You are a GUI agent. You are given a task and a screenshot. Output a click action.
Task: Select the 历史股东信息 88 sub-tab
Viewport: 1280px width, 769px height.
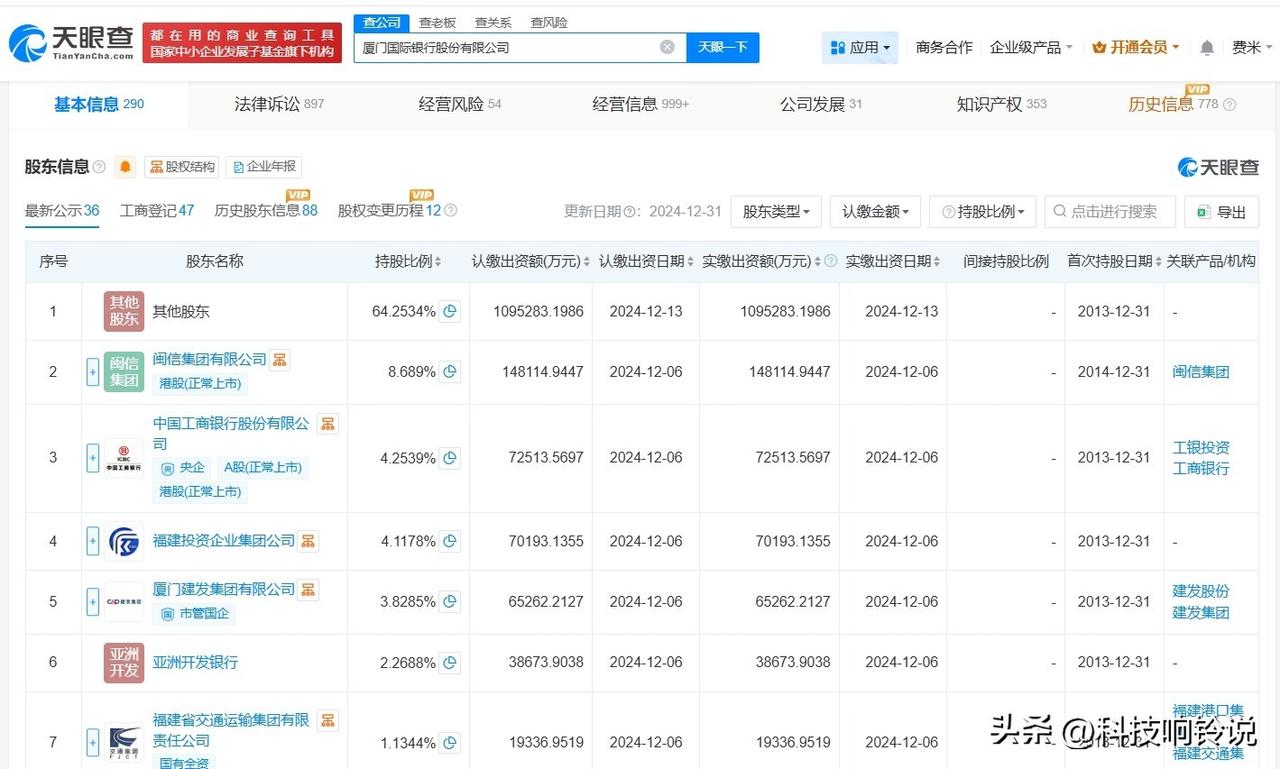coord(266,211)
